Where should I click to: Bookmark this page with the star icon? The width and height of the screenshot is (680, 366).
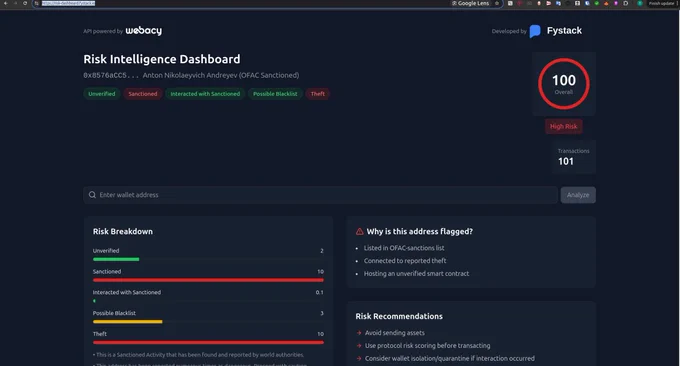(x=497, y=3)
